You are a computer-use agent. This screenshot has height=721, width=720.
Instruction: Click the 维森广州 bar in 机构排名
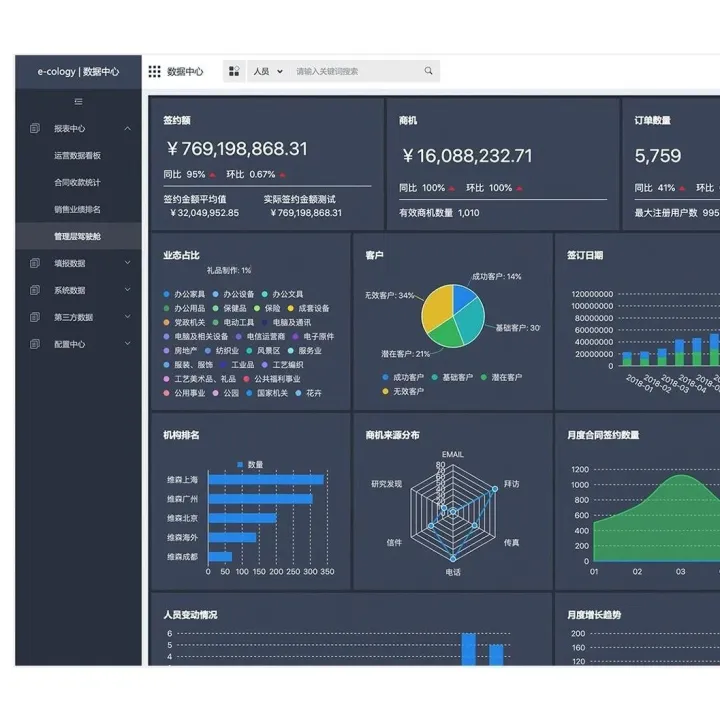260,499
